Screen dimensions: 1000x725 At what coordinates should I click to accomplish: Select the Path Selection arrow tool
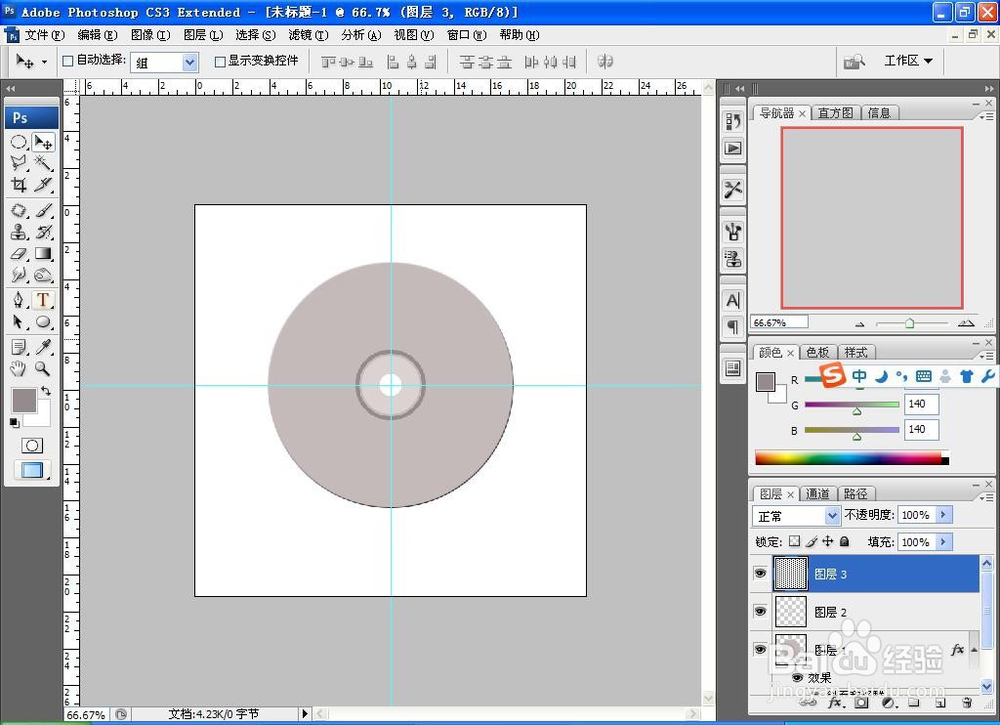click(x=19, y=321)
